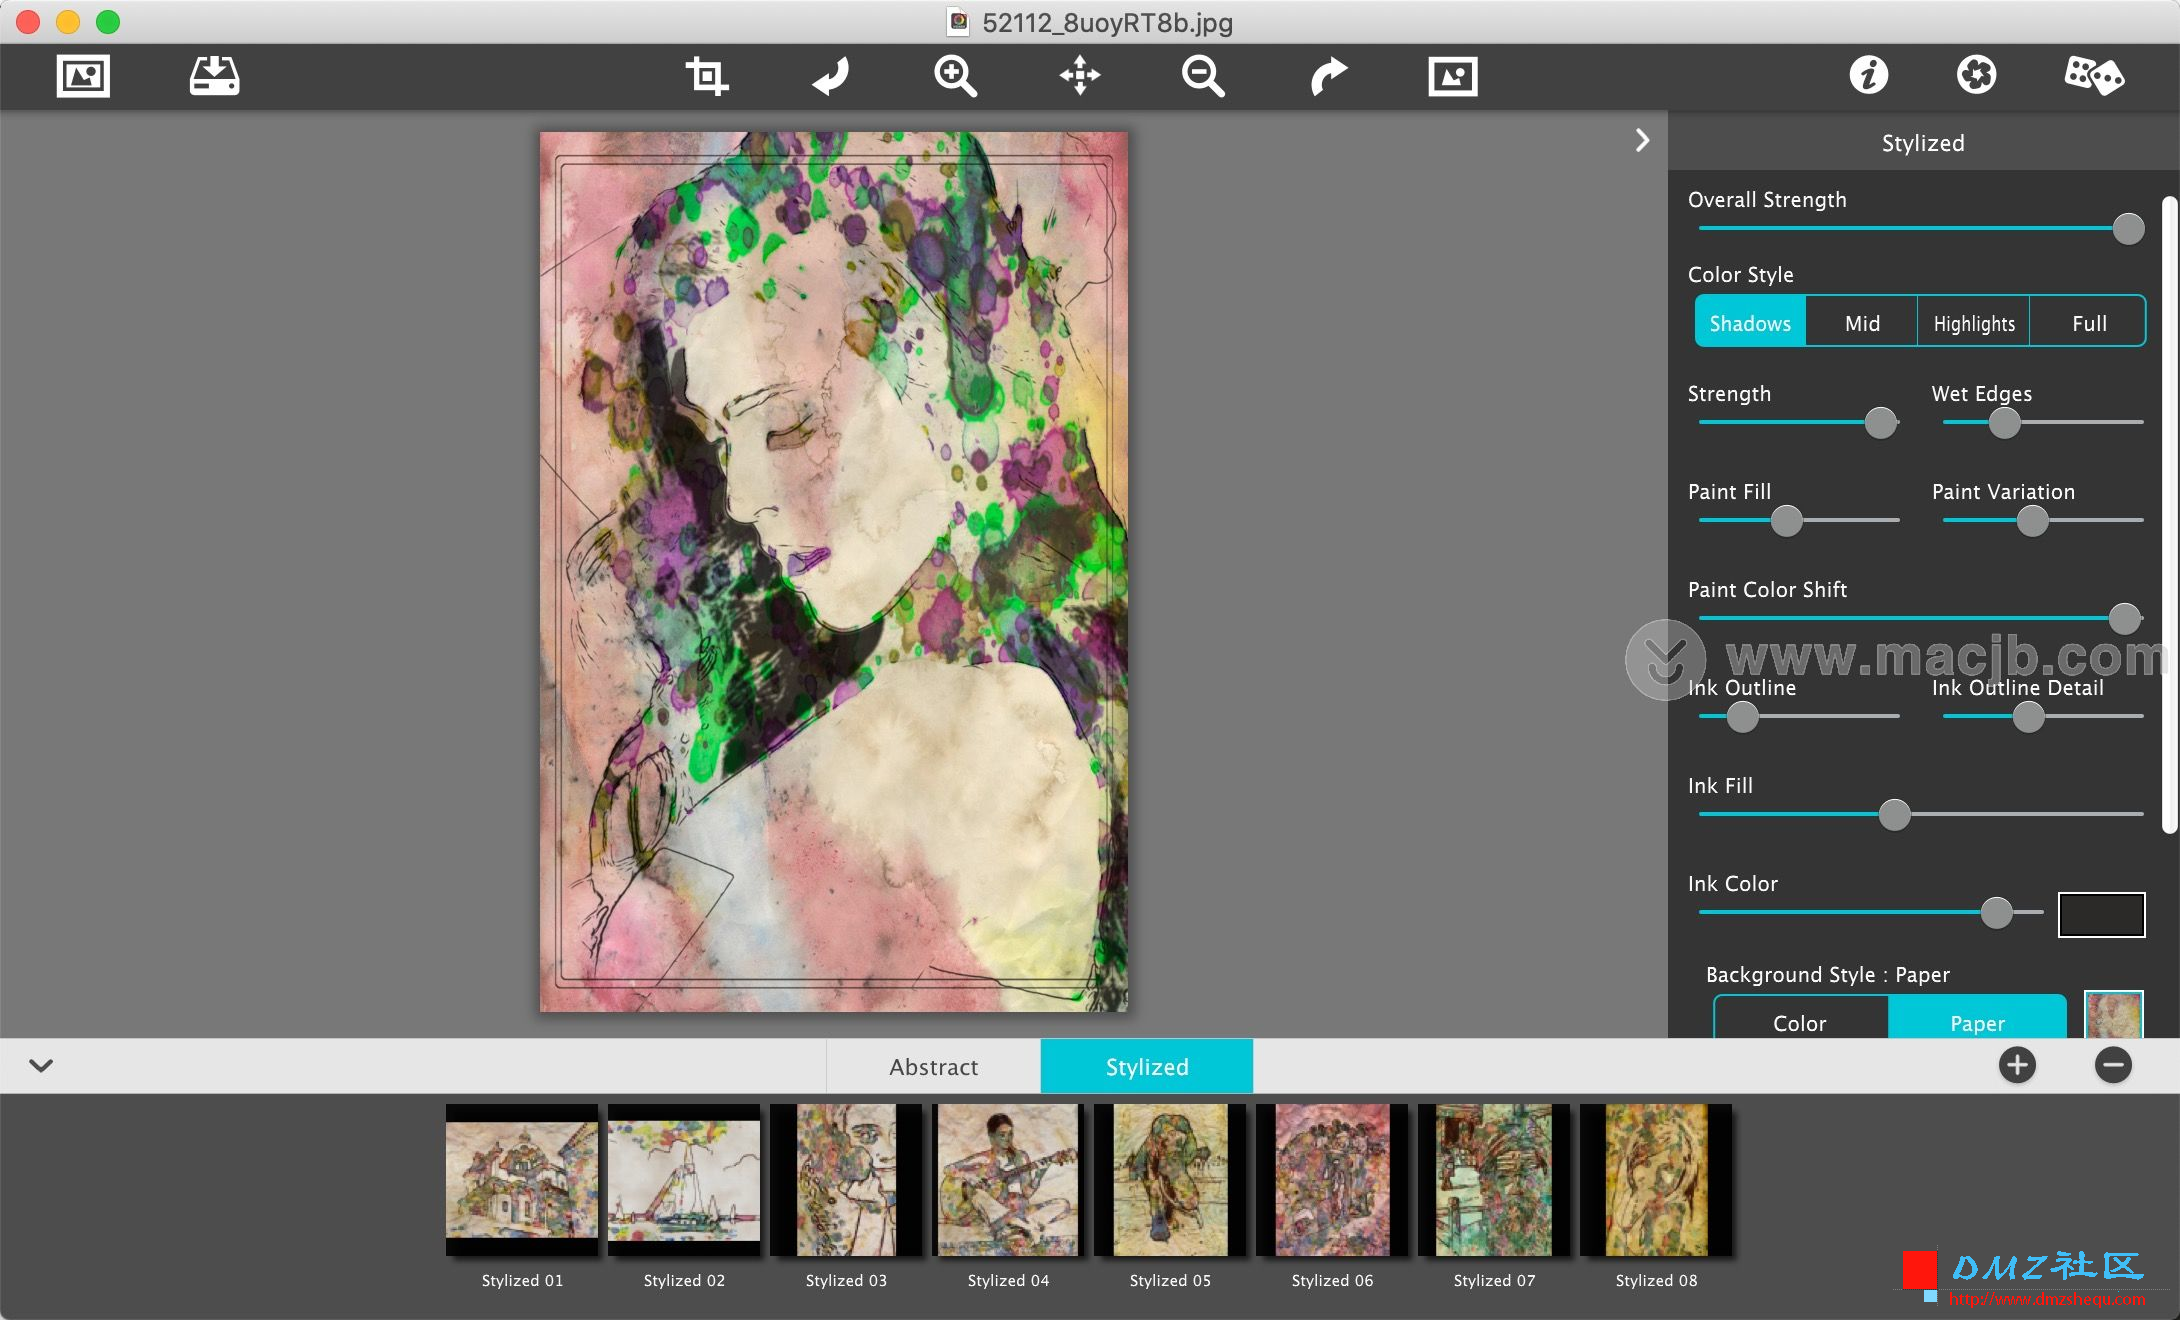Adjust the Paint Variation slider
Screen dimensions: 2180x1320
2032,520
